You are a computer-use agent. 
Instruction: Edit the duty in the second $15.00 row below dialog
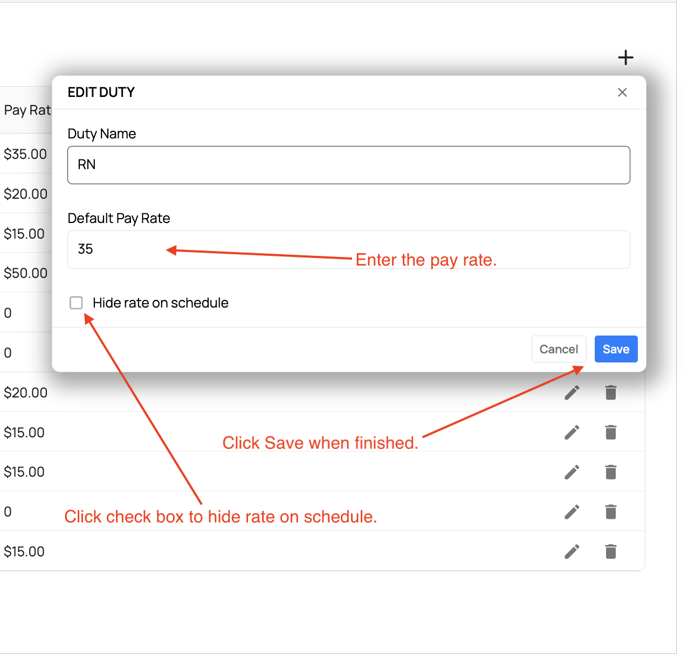(572, 472)
